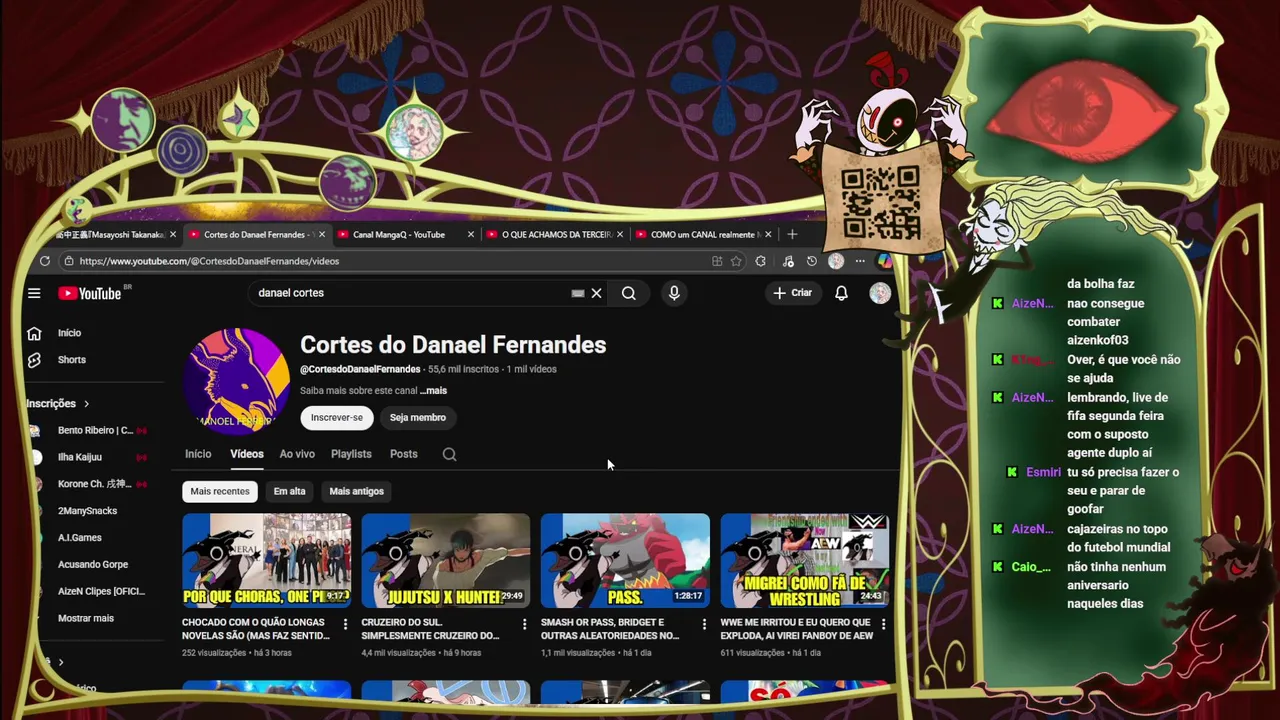The height and width of the screenshot is (720, 1280).
Task: Open the split screen icon in address bar
Action: point(717,261)
